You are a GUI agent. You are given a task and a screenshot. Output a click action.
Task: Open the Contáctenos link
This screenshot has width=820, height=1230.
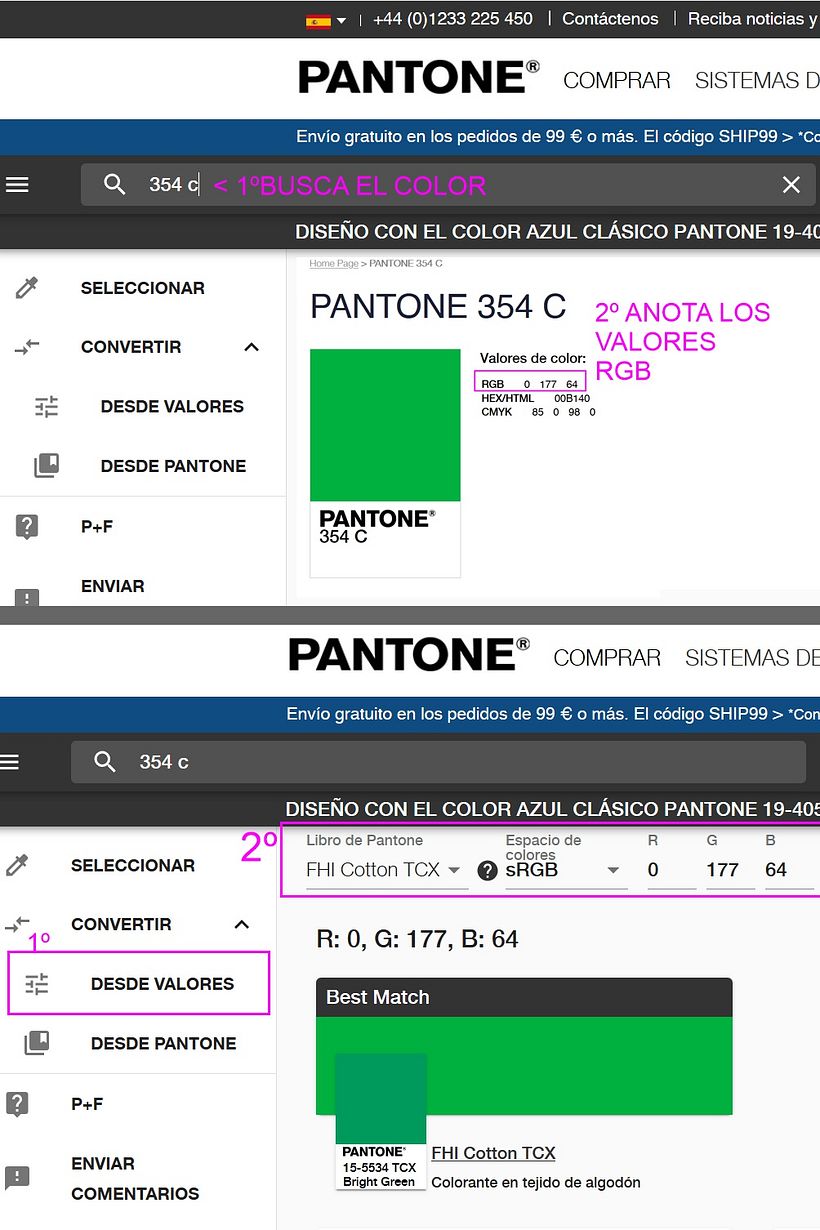(x=610, y=19)
